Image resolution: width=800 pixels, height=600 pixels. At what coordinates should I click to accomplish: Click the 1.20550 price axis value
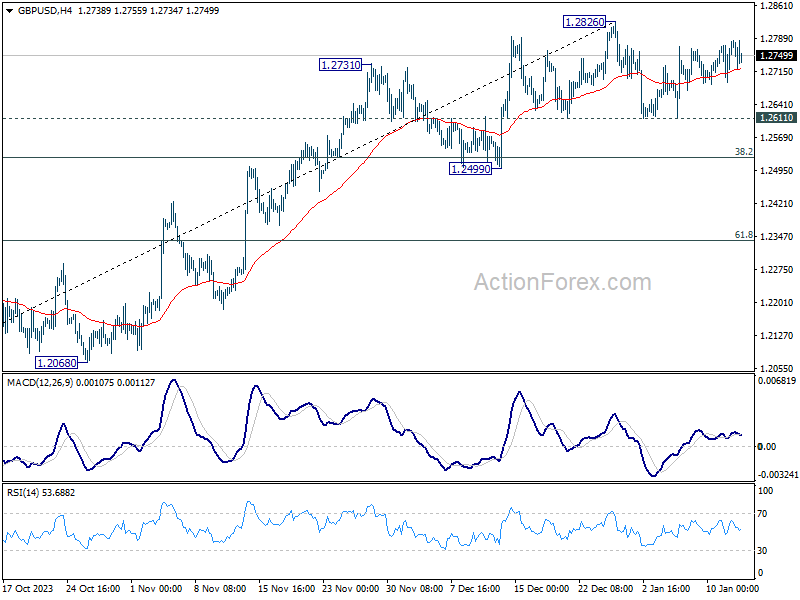pyautogui.click(x=777, y=368)
